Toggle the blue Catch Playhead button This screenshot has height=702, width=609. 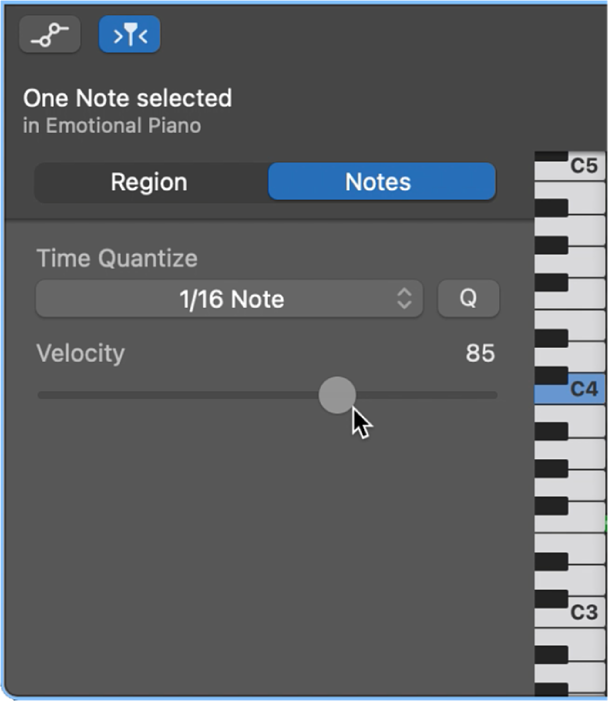tap(129, 34)
